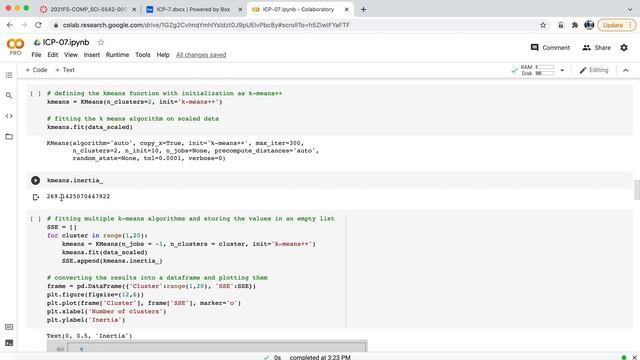Collapse the header with the chevron up
Image resolution: width=640 pixels, height=360 pixels.
pyautogui.click(x=626, y=70)
